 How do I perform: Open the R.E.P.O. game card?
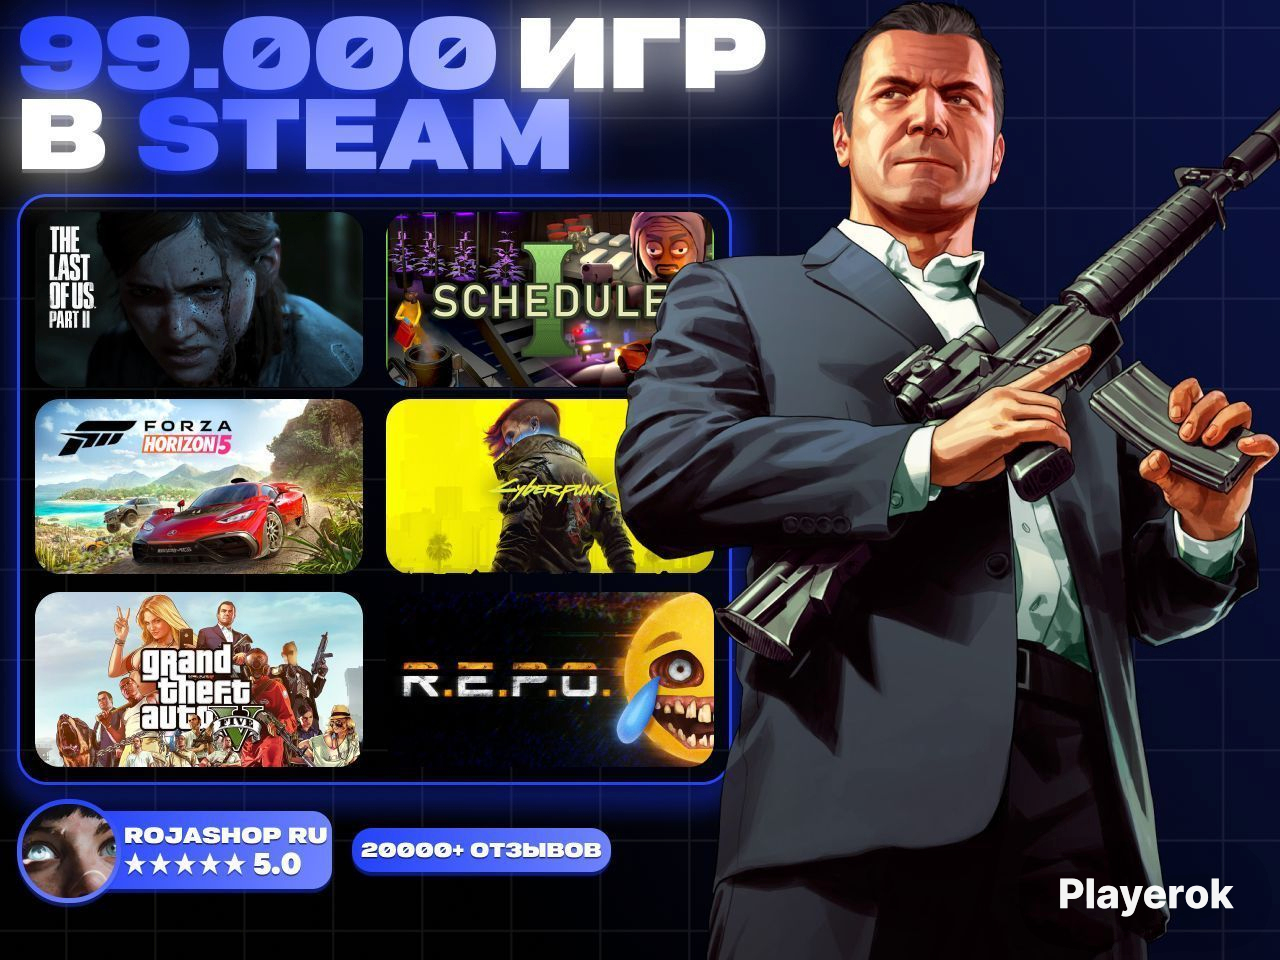550,679
